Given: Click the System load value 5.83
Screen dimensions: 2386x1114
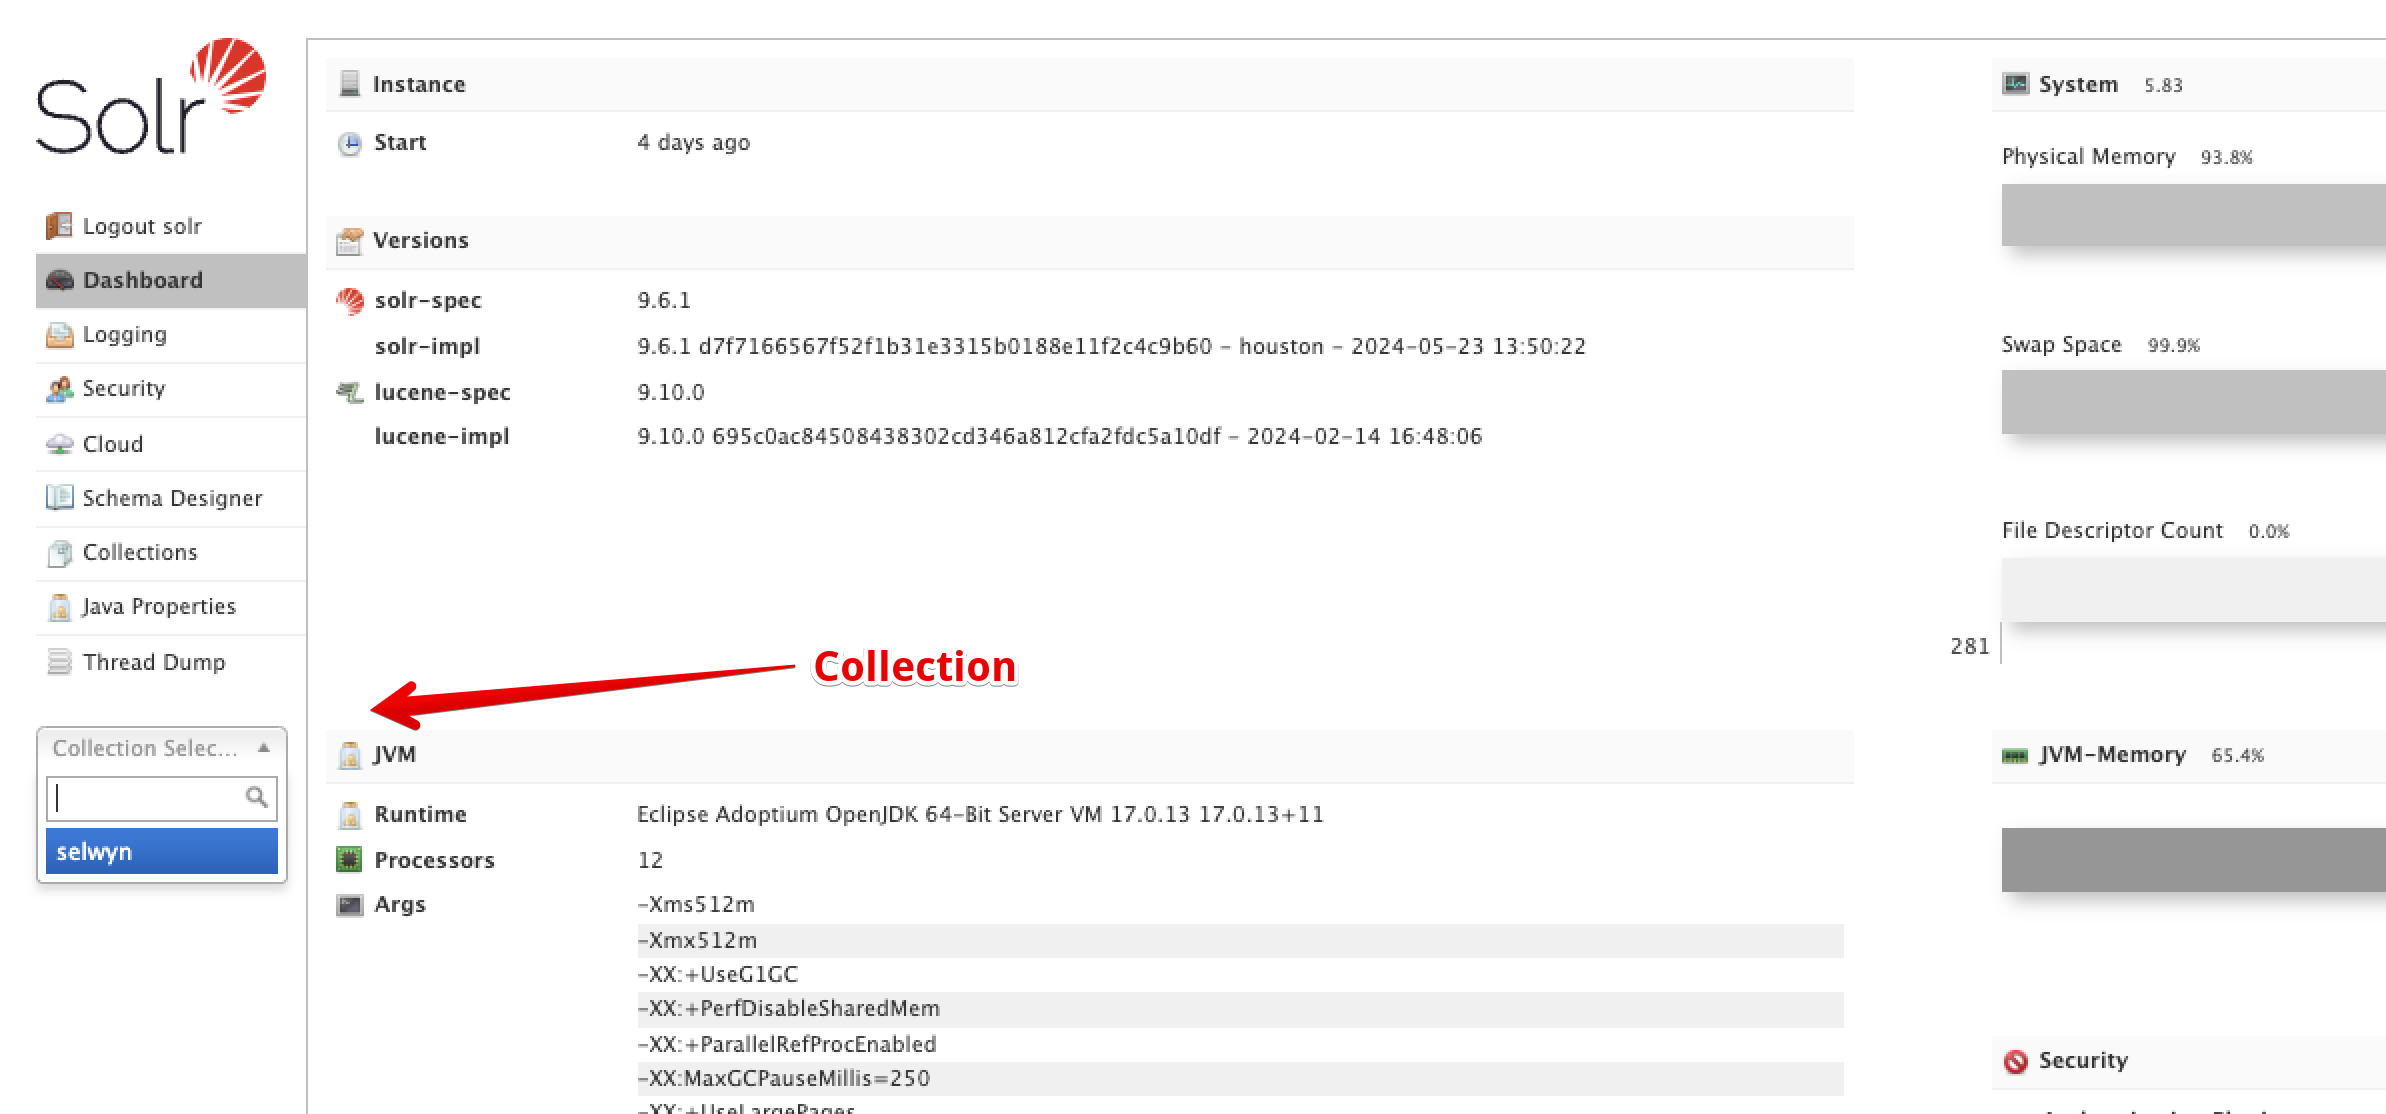Looking at the screenshot, I should [x=2163, y=85].
